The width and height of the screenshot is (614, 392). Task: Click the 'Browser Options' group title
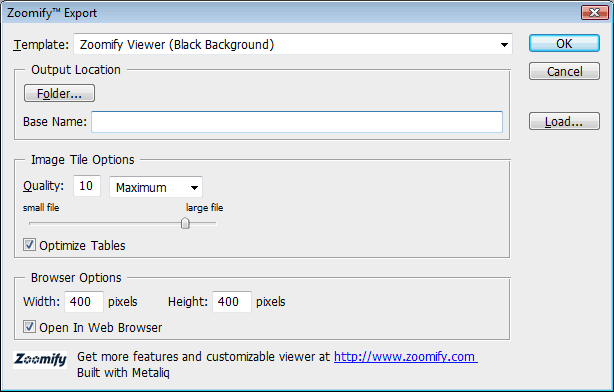coord(76,278)
